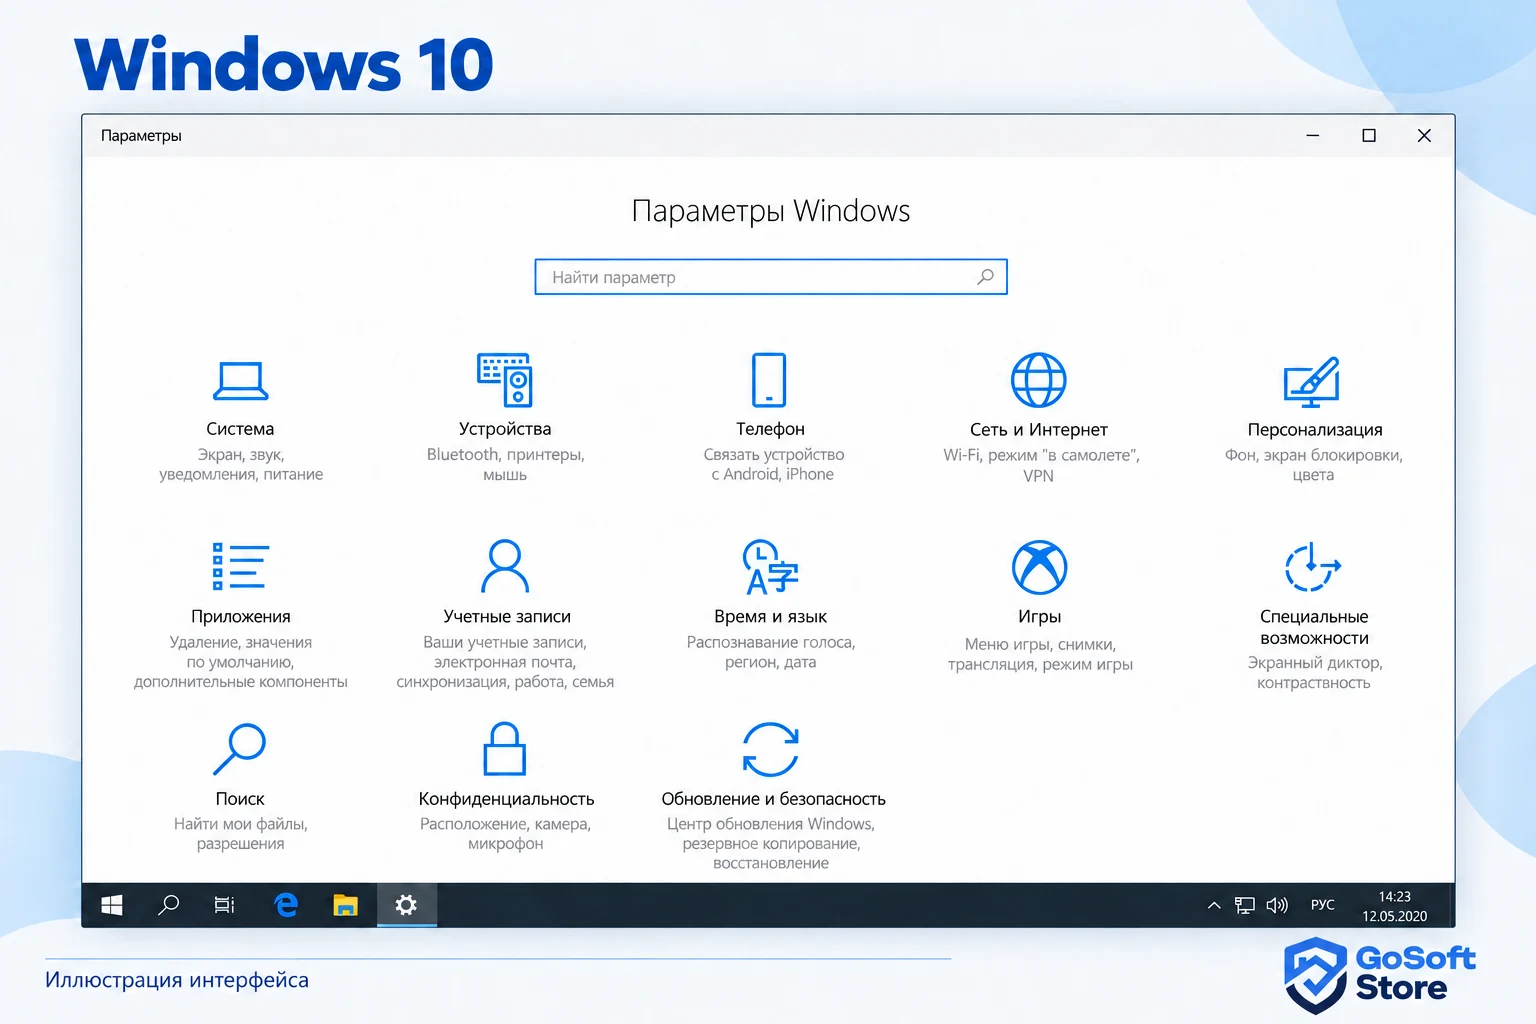Open the Персонализация monitor and brush icon
Screen dimensions: 1536x1024
1312,381
